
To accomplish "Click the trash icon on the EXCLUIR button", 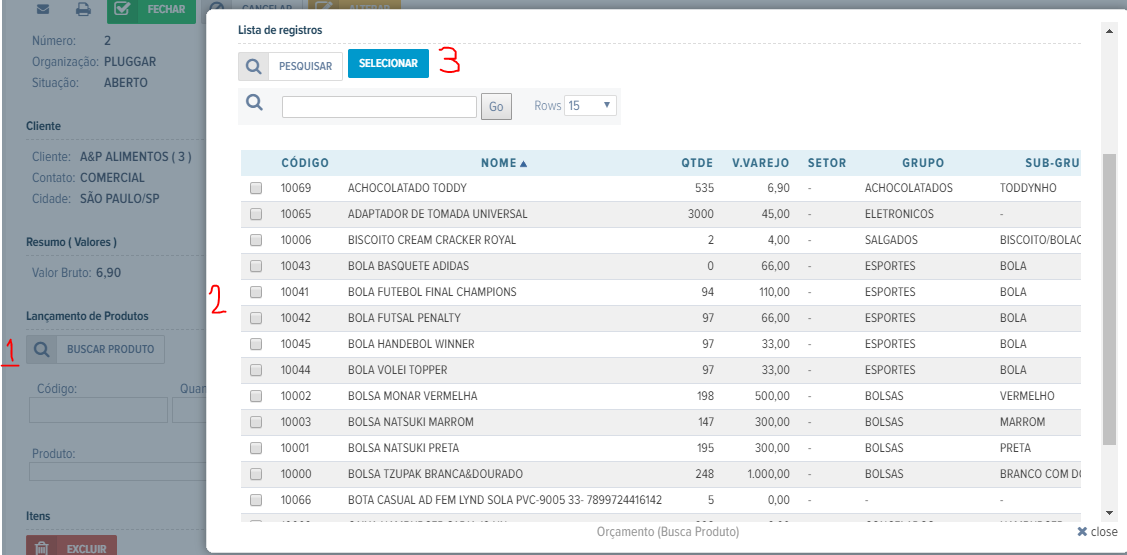I will coord(42,548).
